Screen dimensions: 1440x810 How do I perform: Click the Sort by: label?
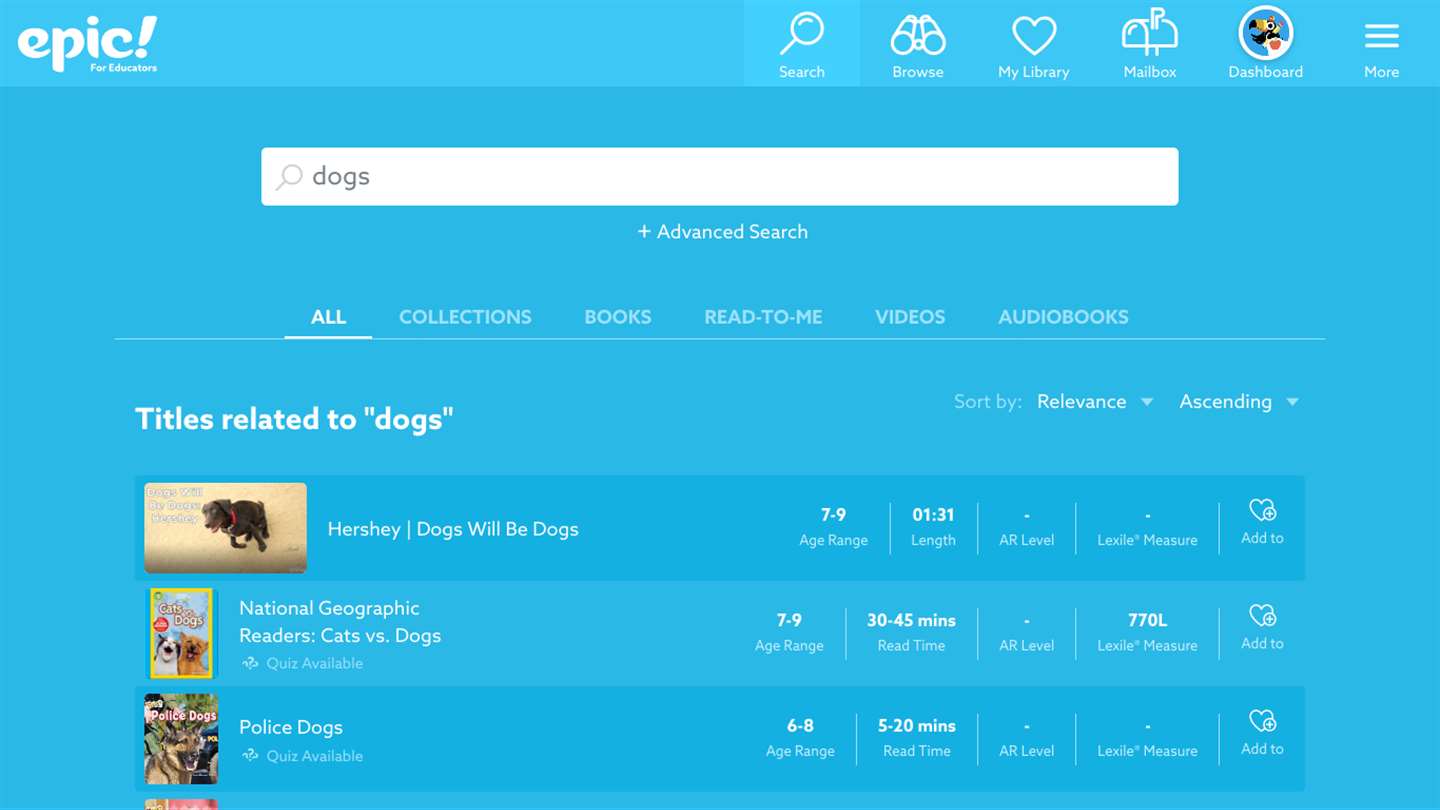tap(988, 402)
